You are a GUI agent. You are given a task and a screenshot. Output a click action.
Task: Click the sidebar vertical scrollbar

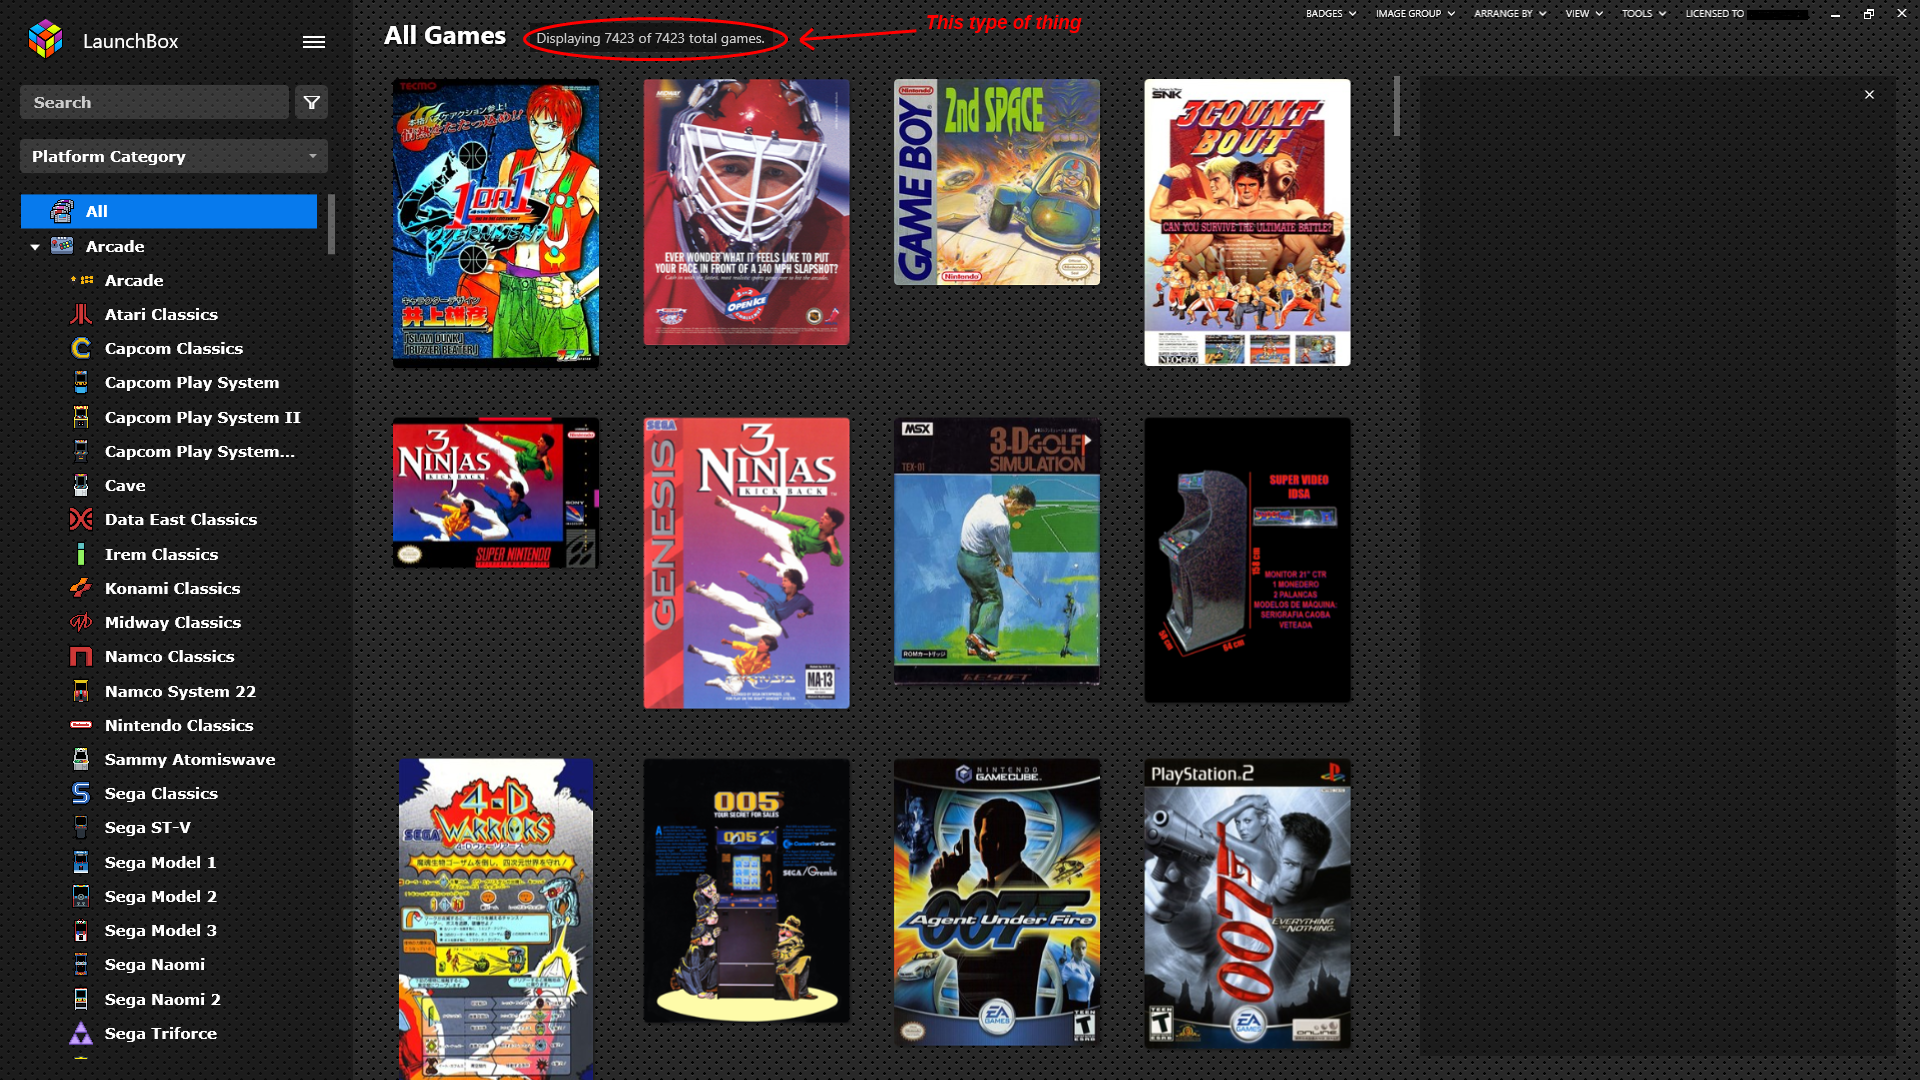pos(331,224)
